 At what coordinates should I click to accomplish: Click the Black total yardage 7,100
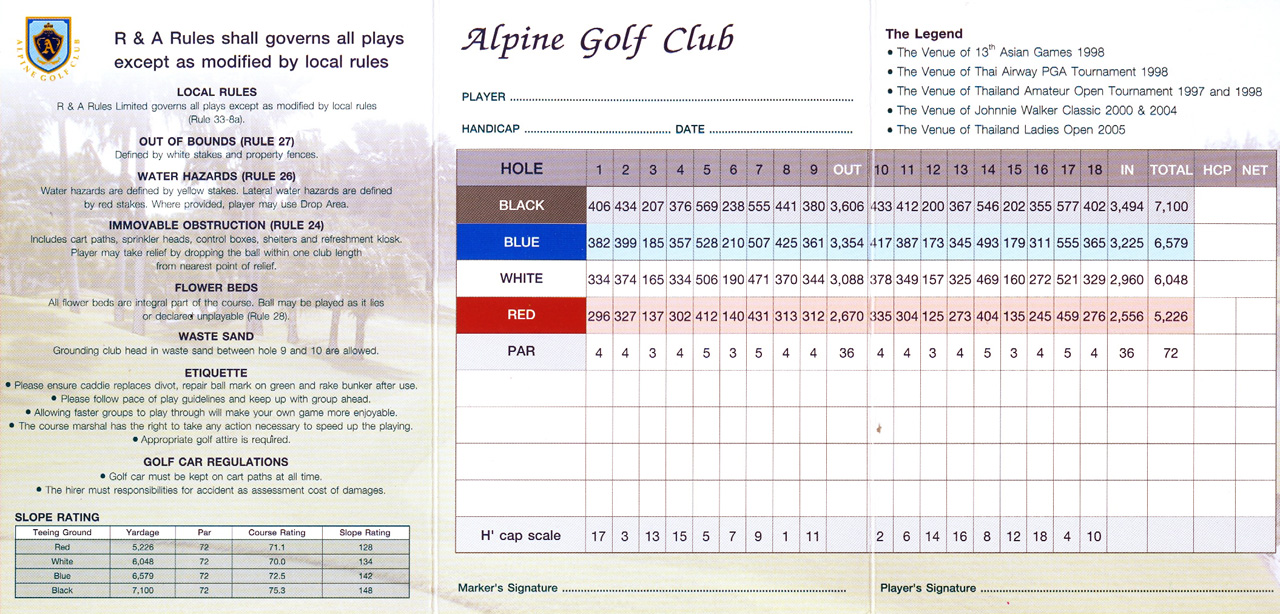[x=1171, y=206]
